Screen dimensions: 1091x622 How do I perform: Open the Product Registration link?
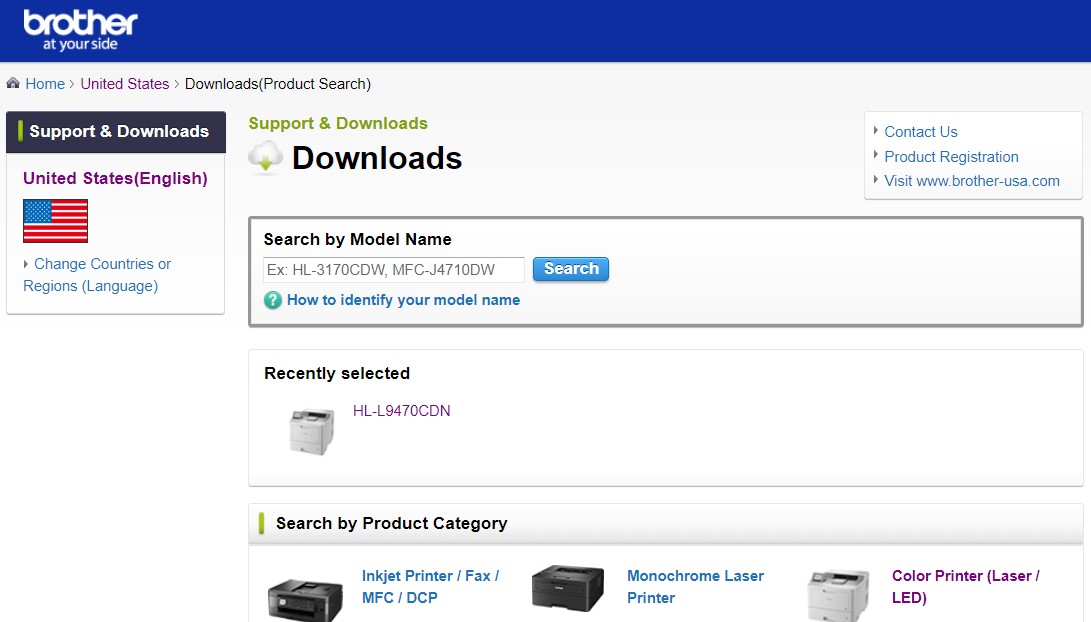point(951,157)
